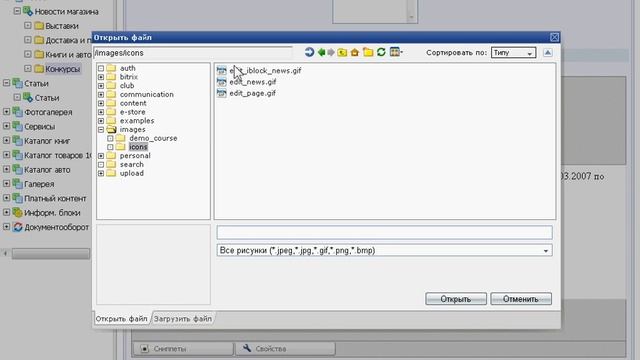Select the 'Открыть файл' bottom tab
The image size is (640, 360).
coord(121,318)
